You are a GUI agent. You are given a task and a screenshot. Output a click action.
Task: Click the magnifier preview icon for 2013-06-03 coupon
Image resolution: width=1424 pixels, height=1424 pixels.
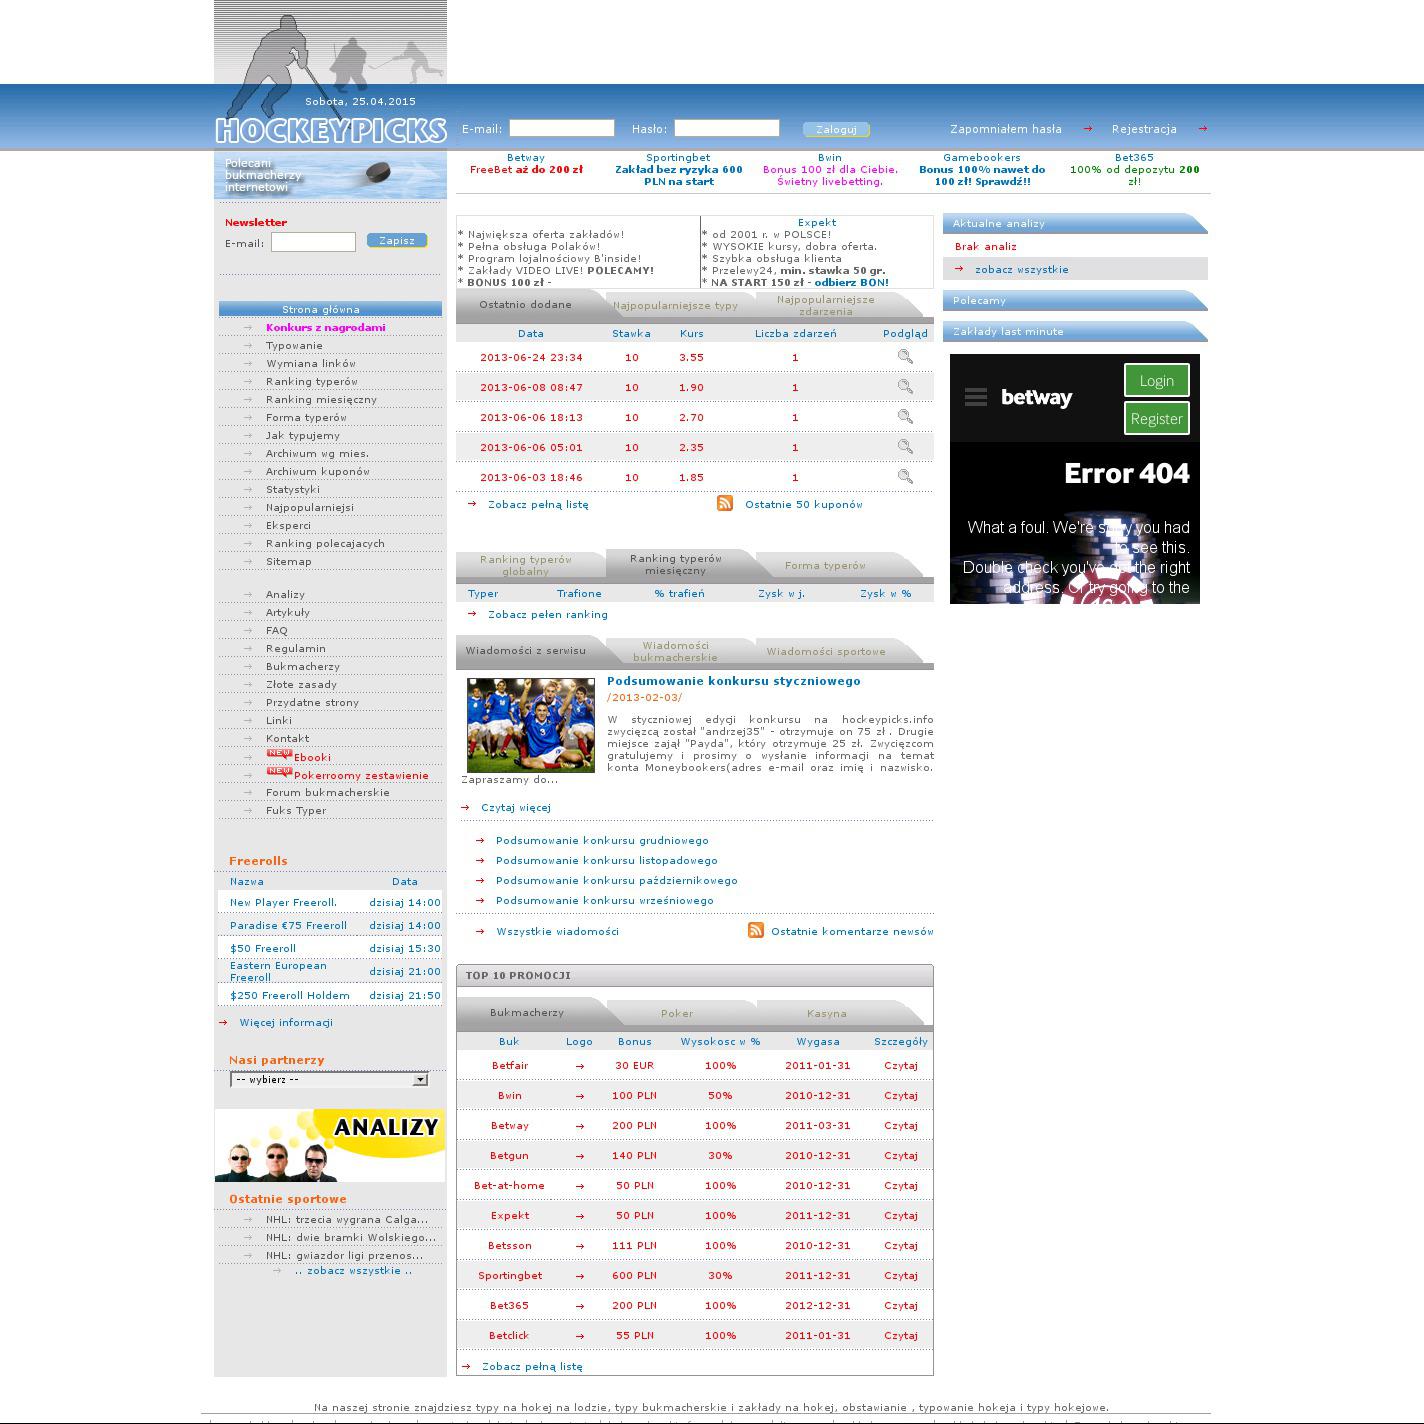(x=905, y=477)
